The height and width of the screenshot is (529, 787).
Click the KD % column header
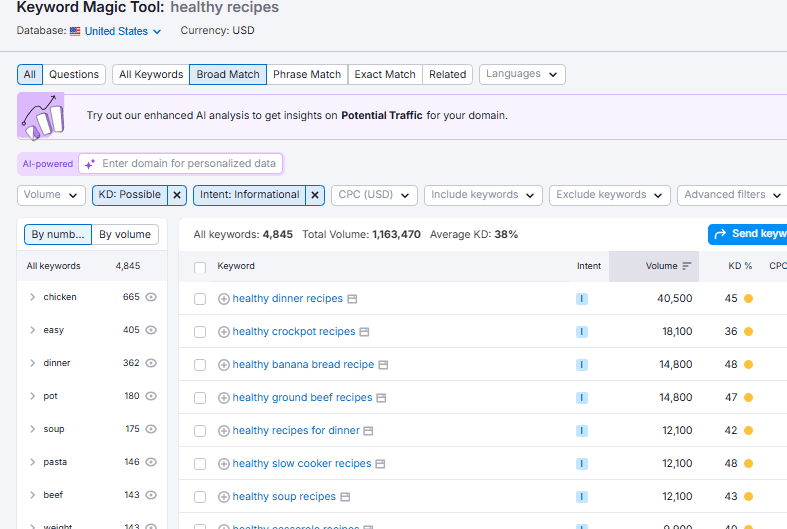click(740, 266)
